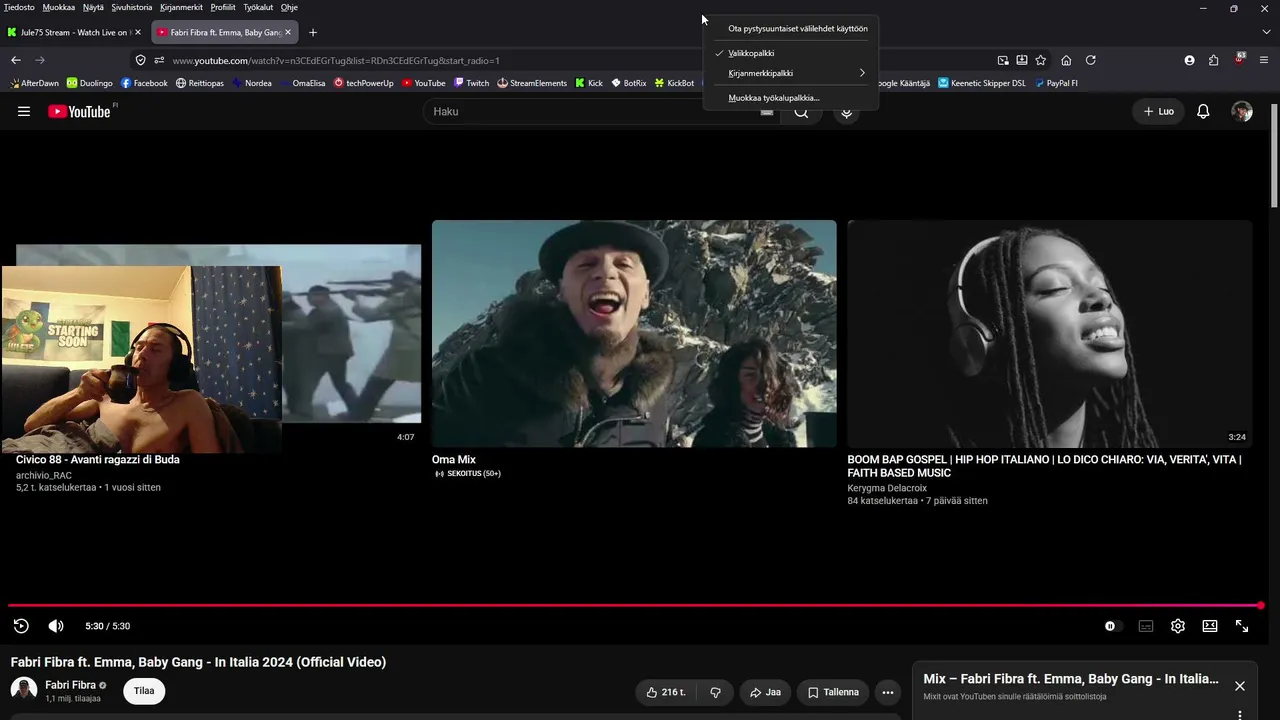Open the BOOM BAP GOSPEL video thumbnail
Image resolution: width=1280 pixels, height=720 pixels.
pyautogui.click(x=1050, y=334)
